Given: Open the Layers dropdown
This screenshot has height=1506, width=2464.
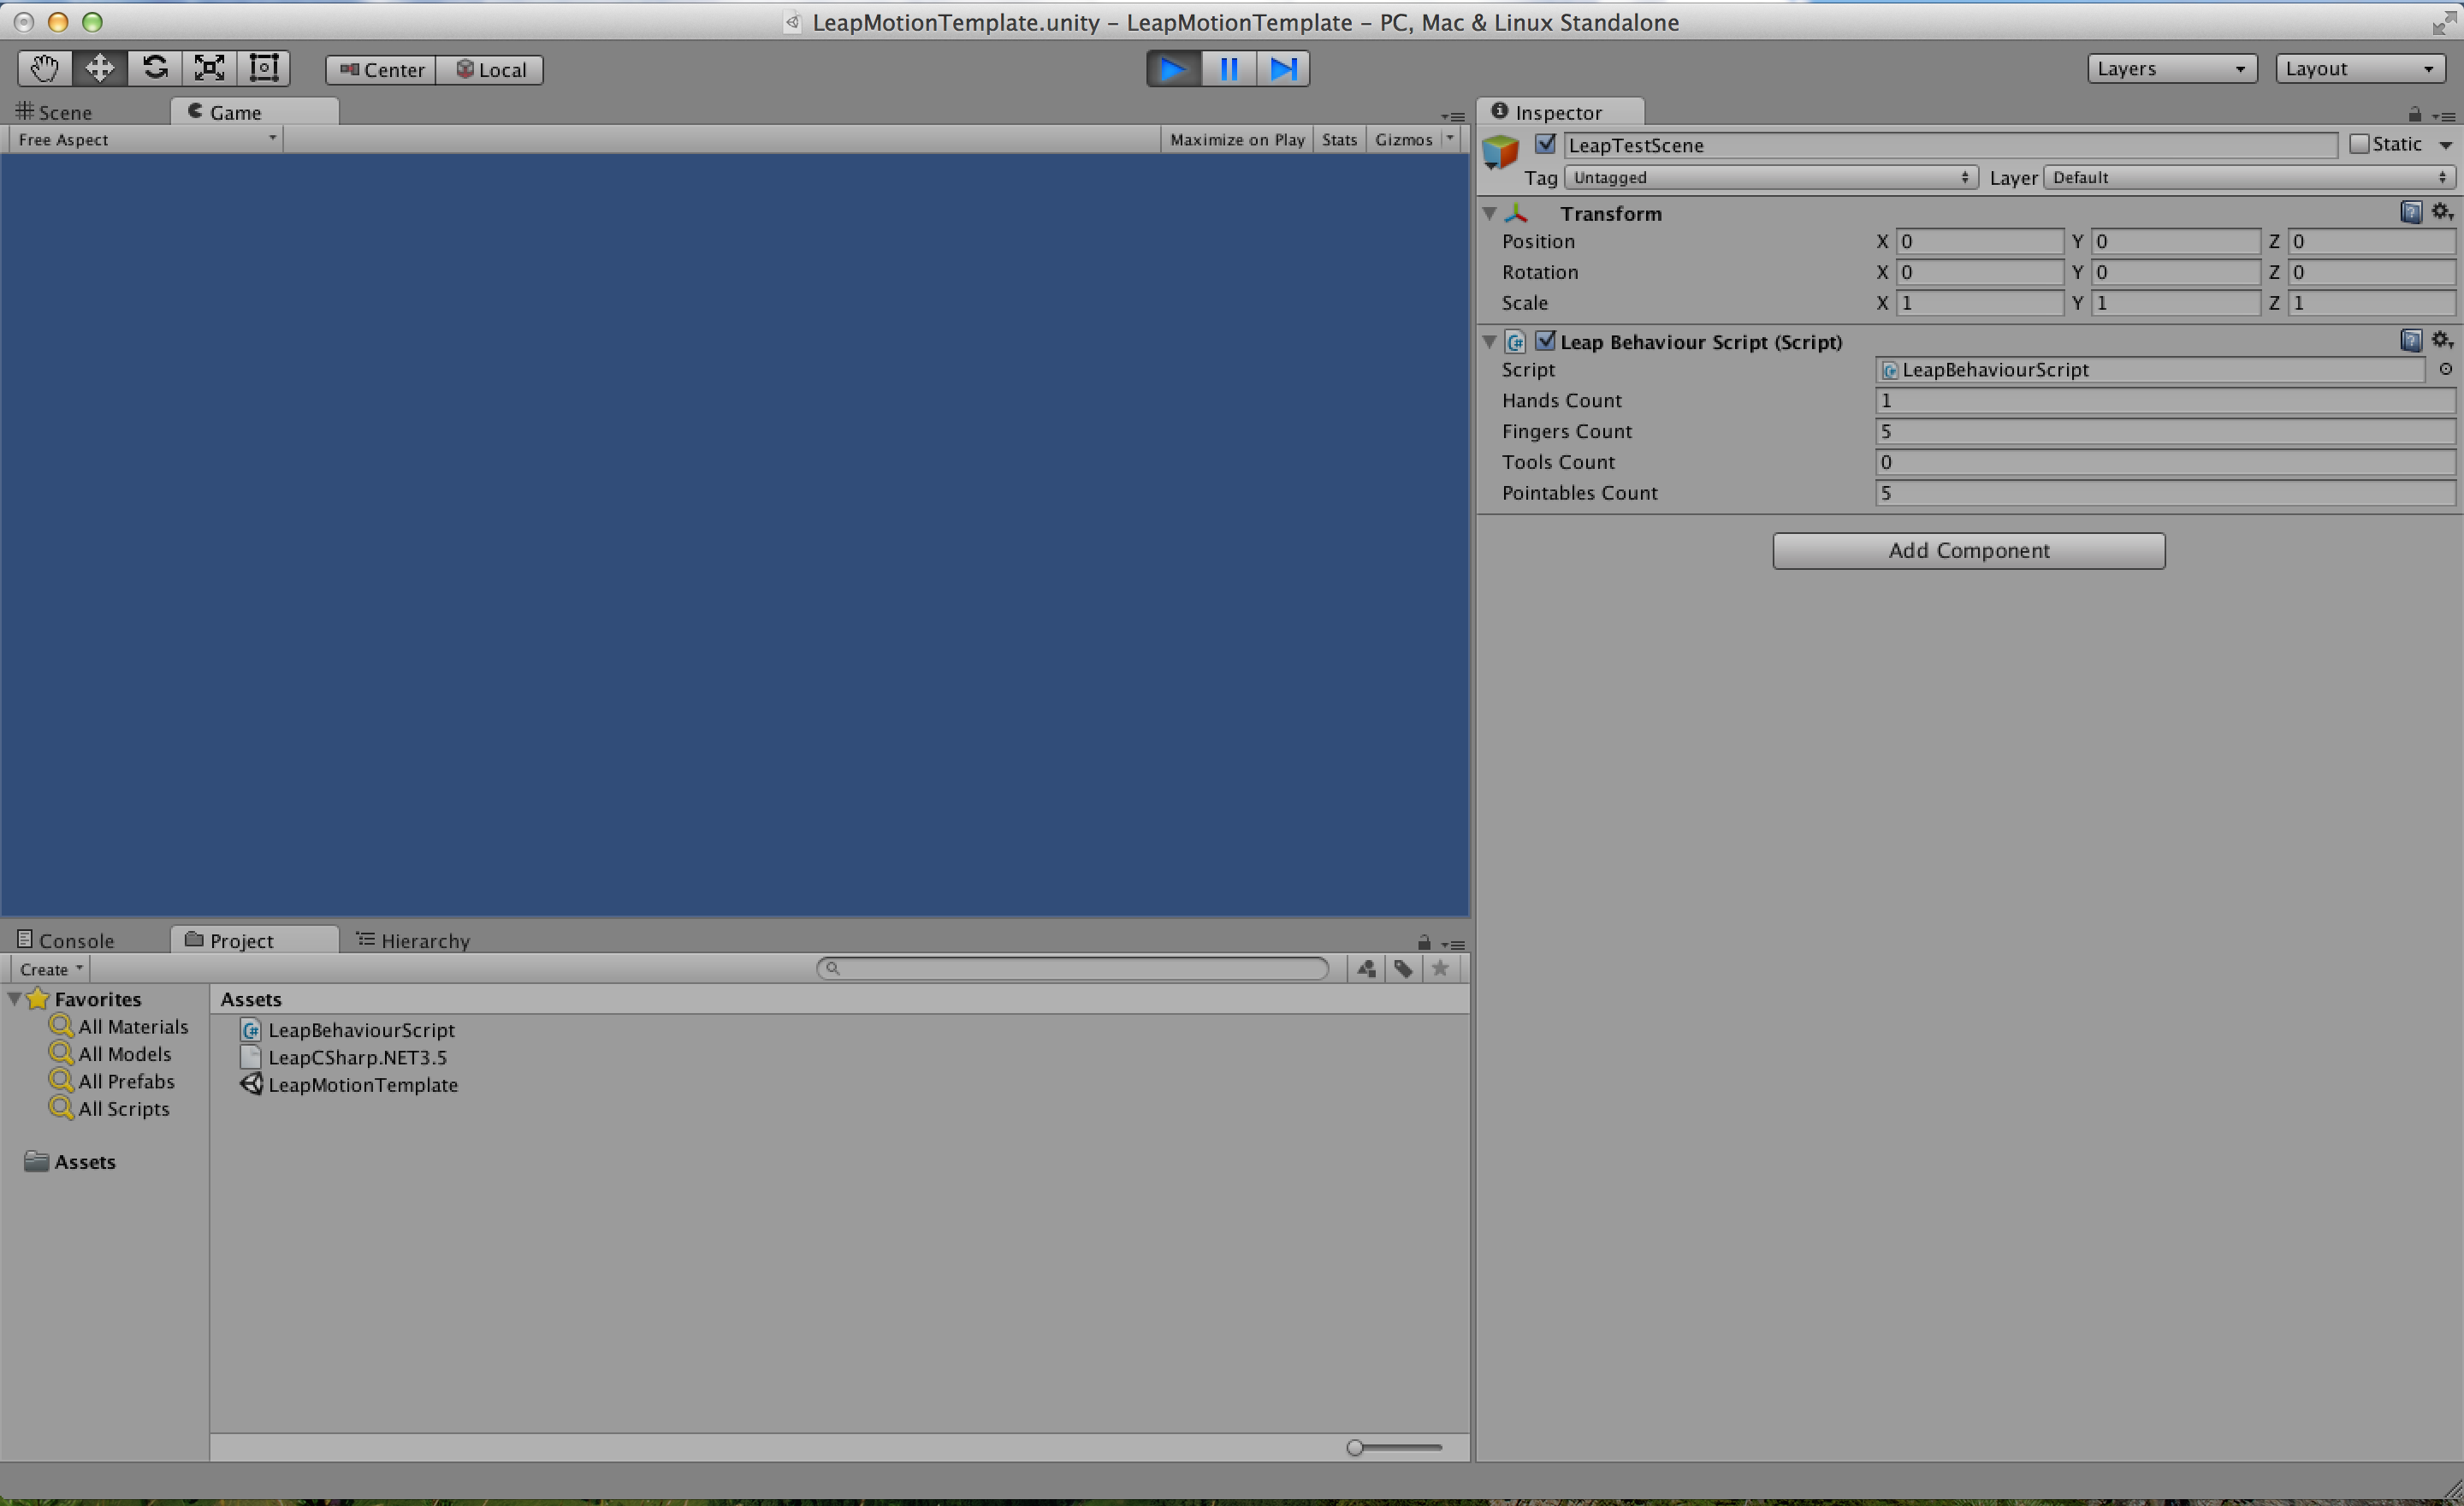Looking at the screenshot, I should coord(2172,69).
